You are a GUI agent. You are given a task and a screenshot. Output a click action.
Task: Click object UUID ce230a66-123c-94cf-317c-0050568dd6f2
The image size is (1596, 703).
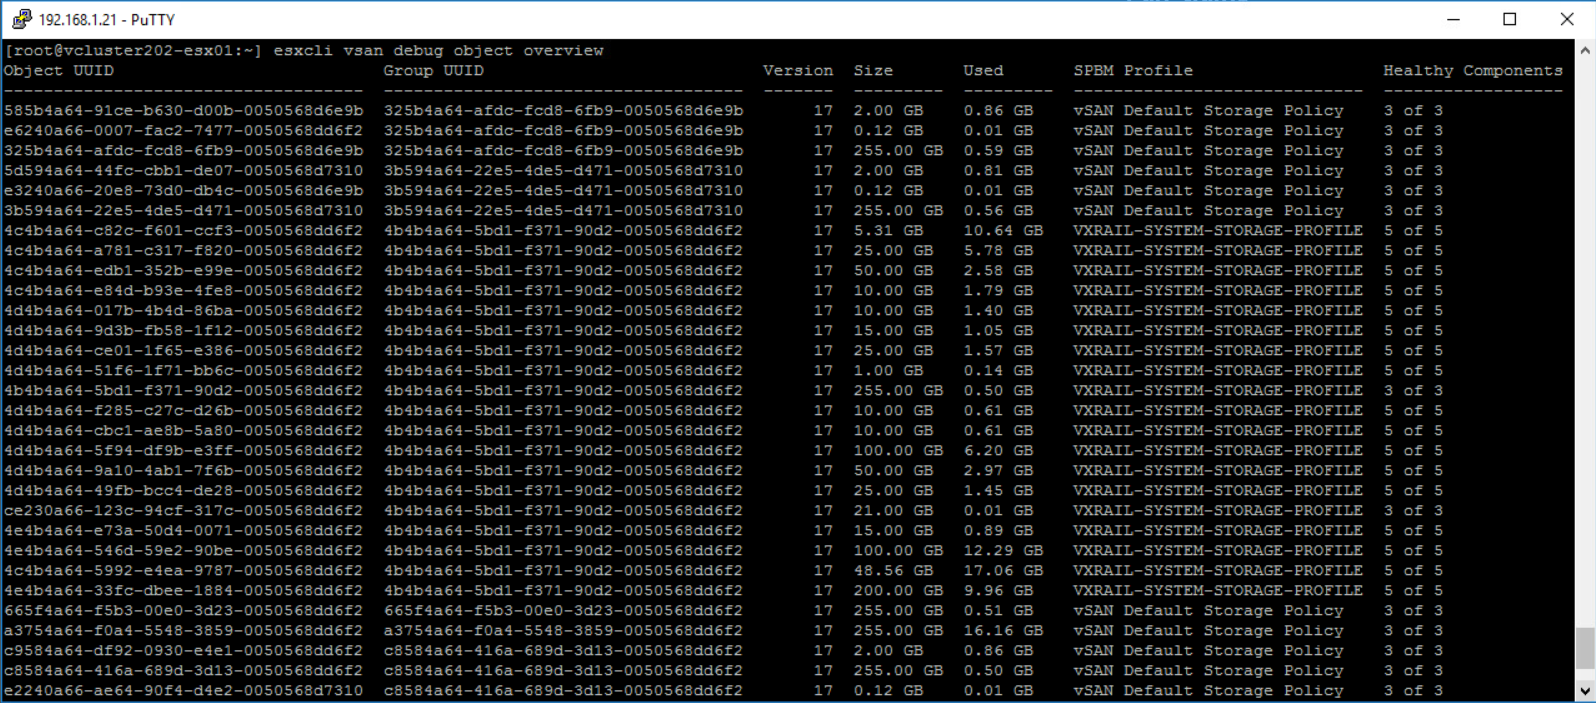pos(183,511)
